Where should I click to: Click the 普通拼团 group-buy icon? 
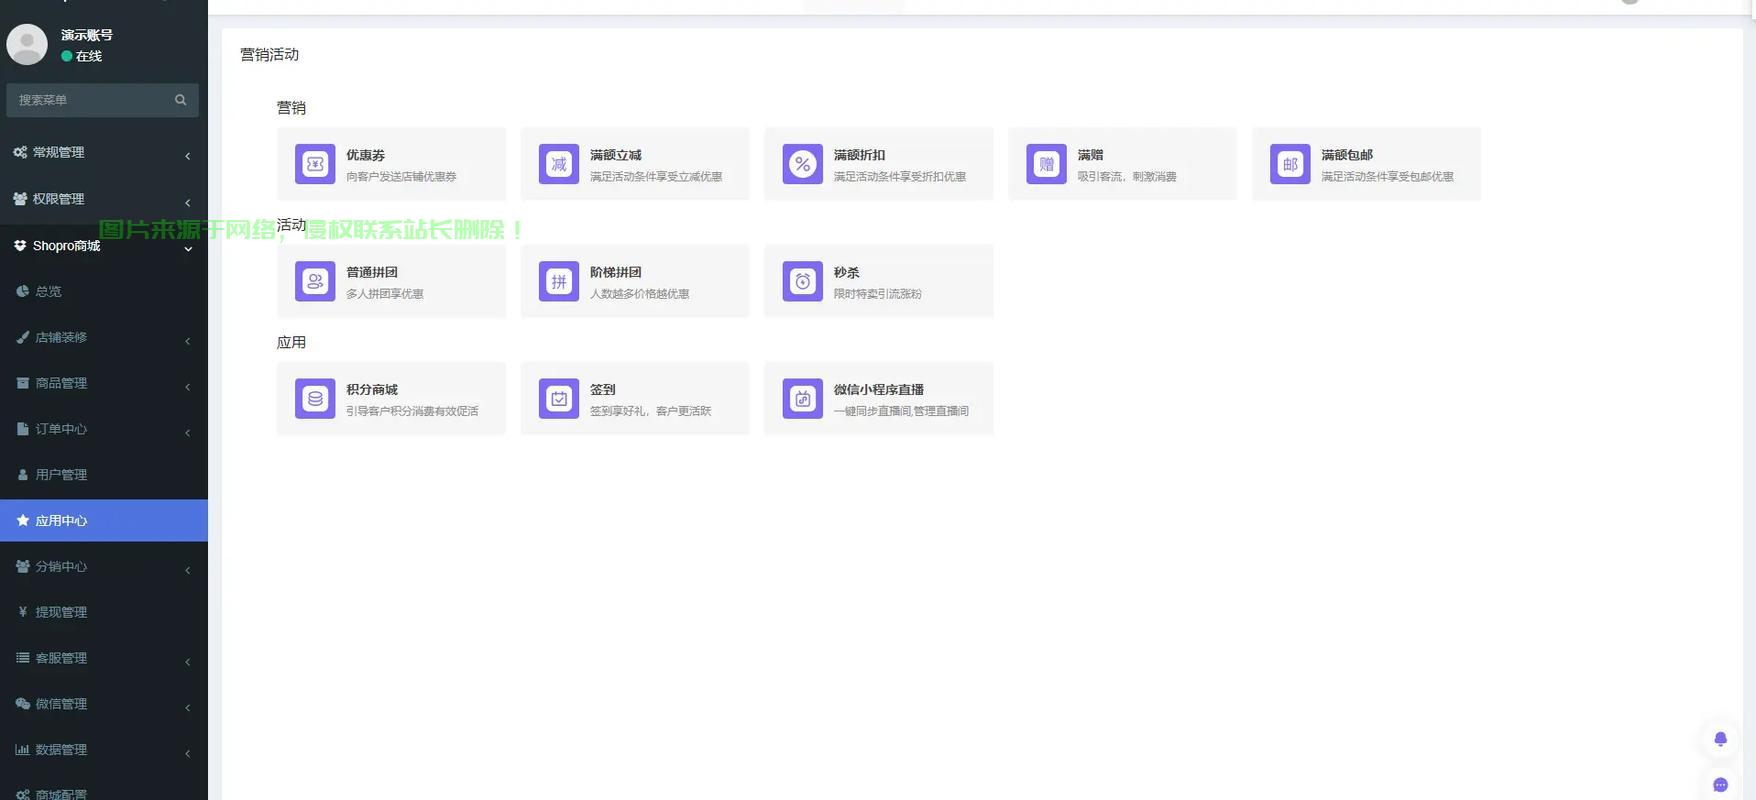tap(315, 281)
